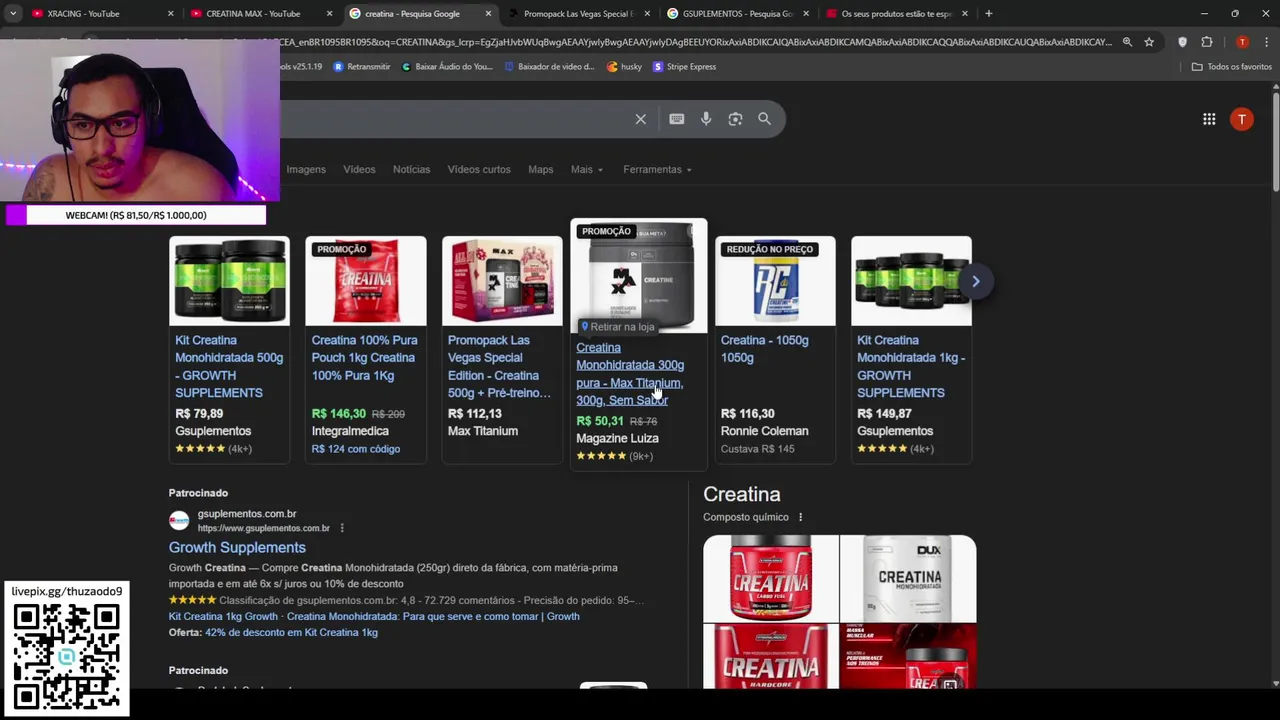Open the Retransmitir bookmark
Image resolution: width=1280 pixels, height=720 pixels.
[362, 66]
